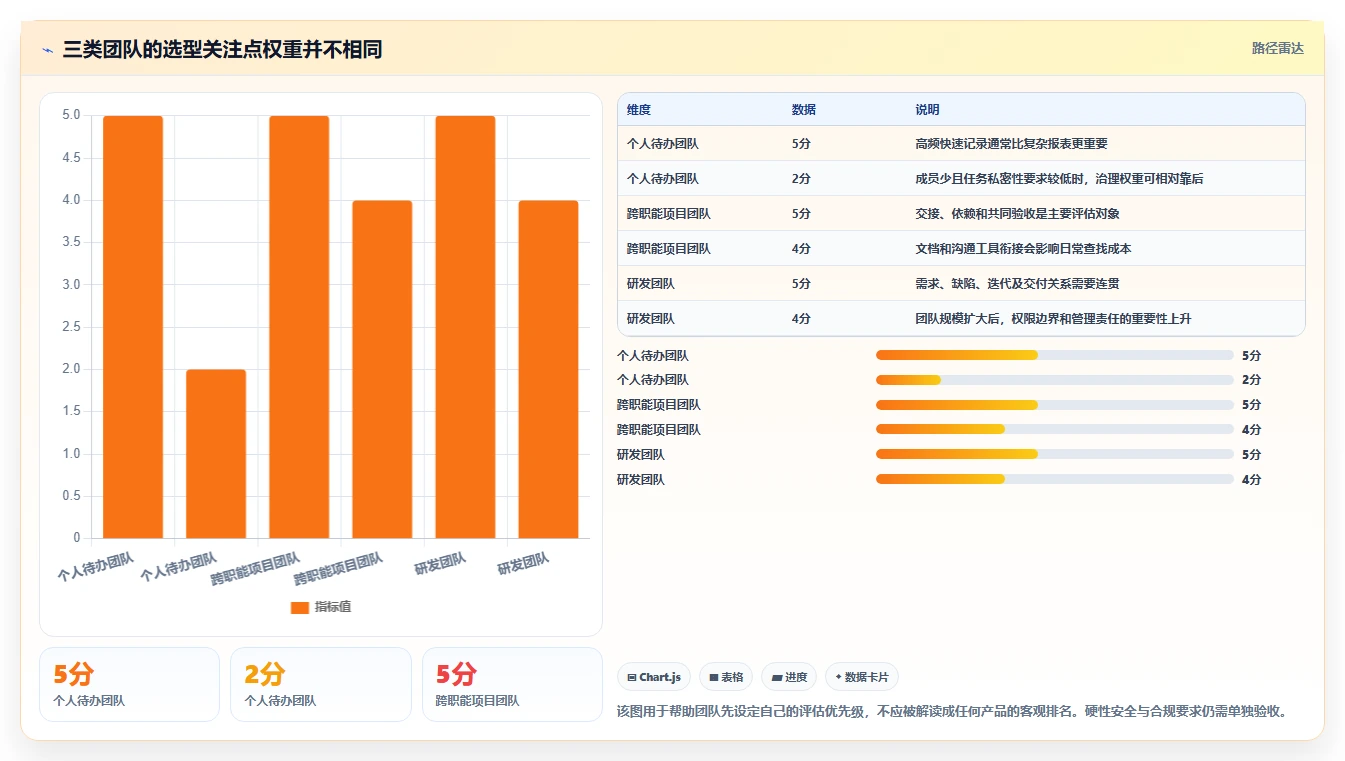Click the lightning icon beside the page title
Image resolution: width=1345 pixels, height=761 pixels.
(x=48, y=49)
